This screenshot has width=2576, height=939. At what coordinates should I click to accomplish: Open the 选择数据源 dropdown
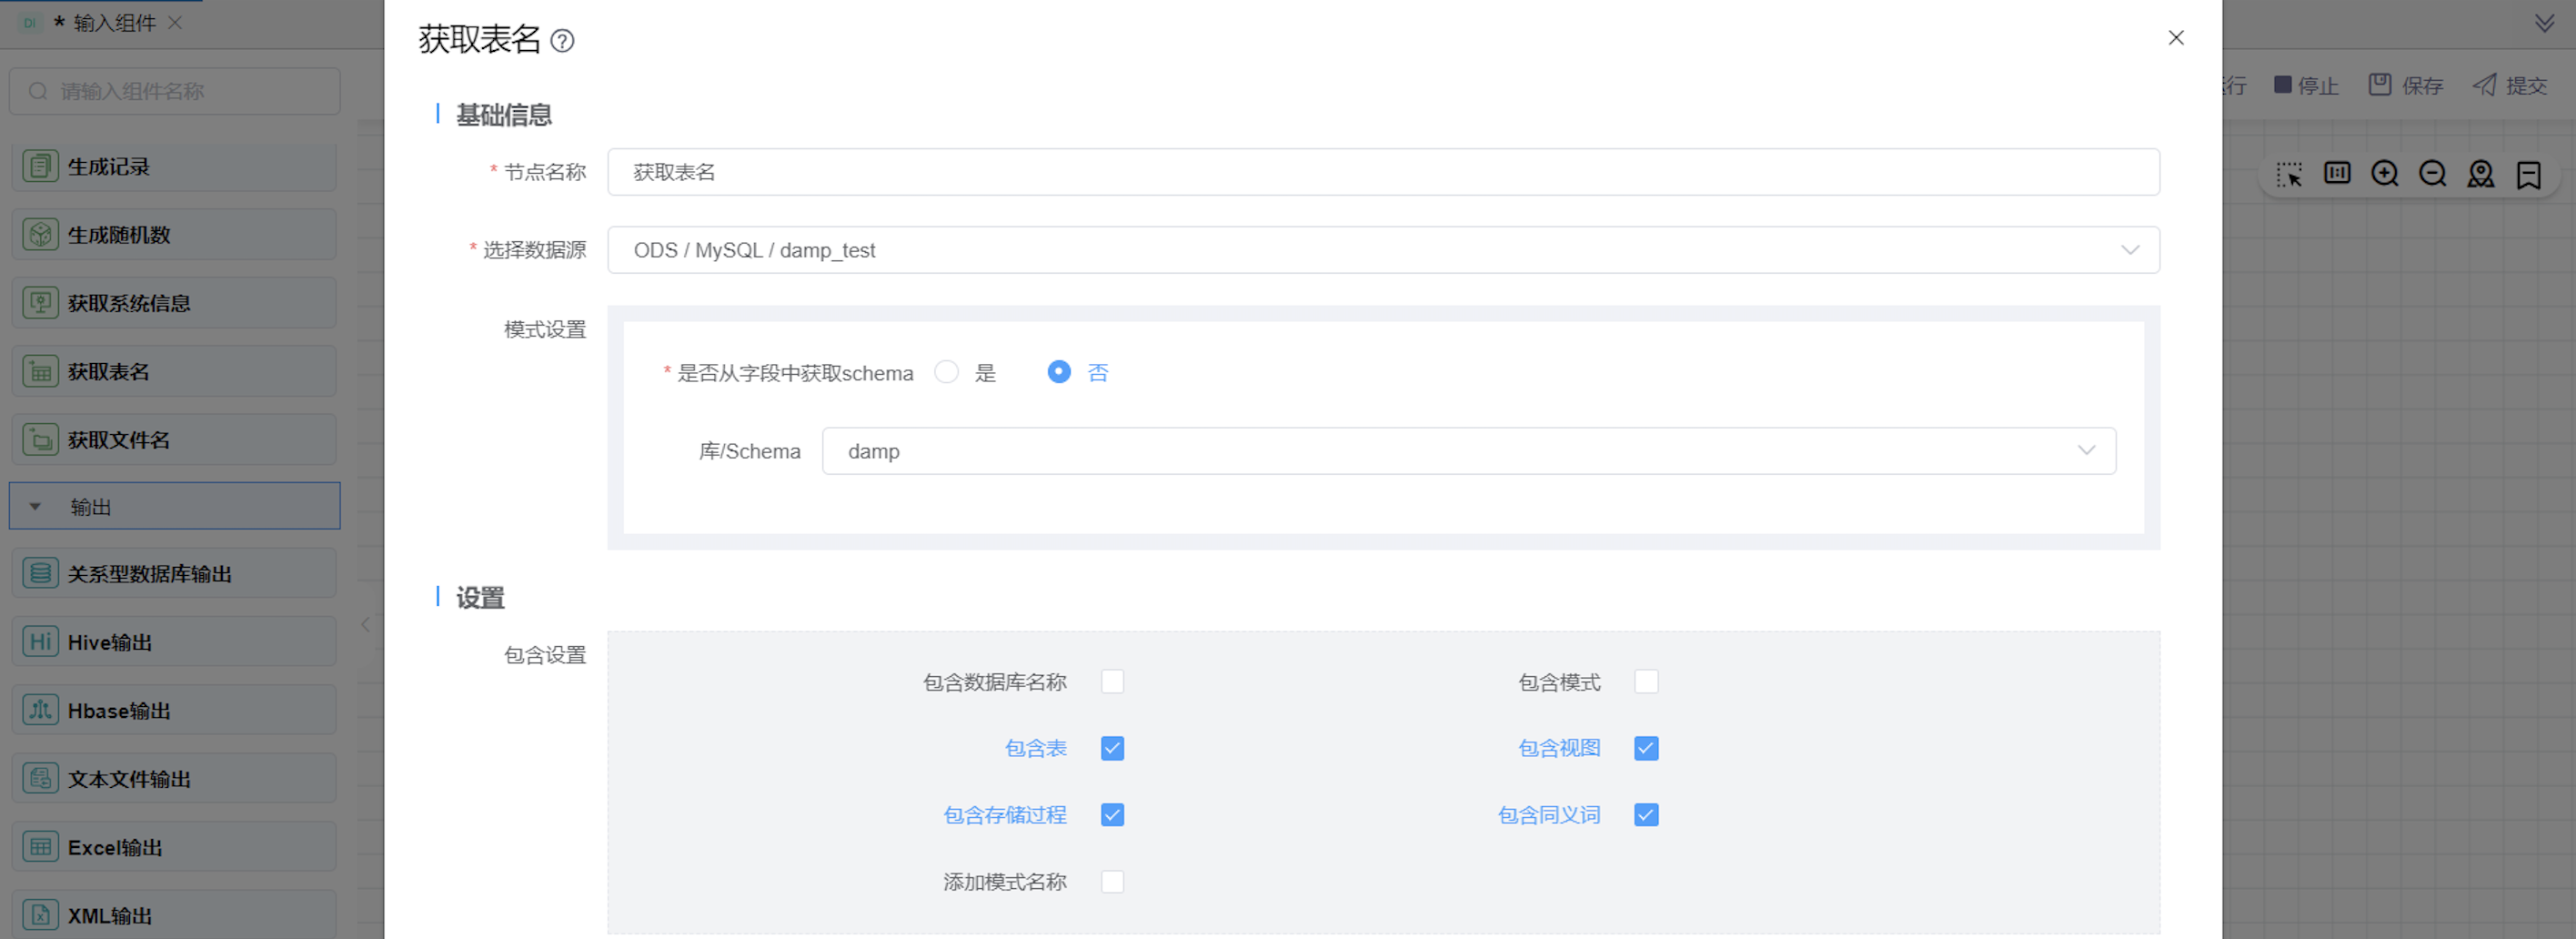pos(1382,250)
